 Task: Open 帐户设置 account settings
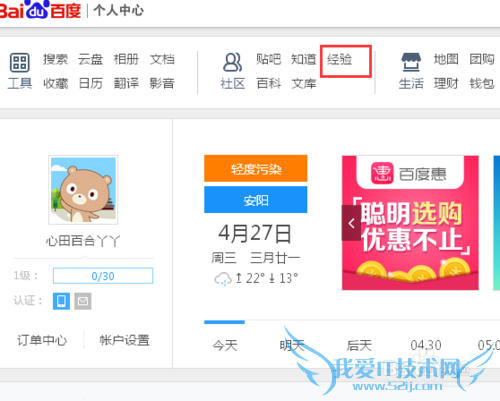click(124, 340)
